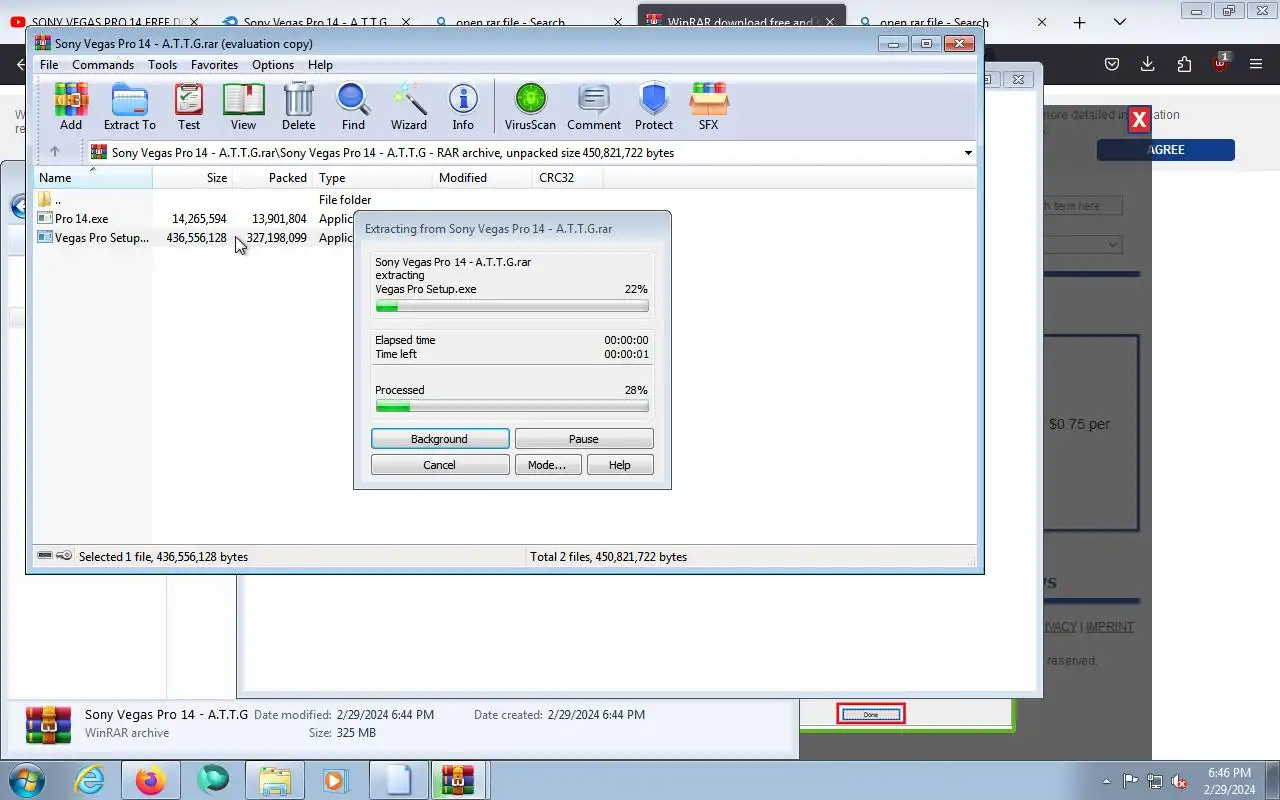Click the SFX box icon
Image resolution: width=1280 pixels, height=800 pixels.
click(708, 107)
